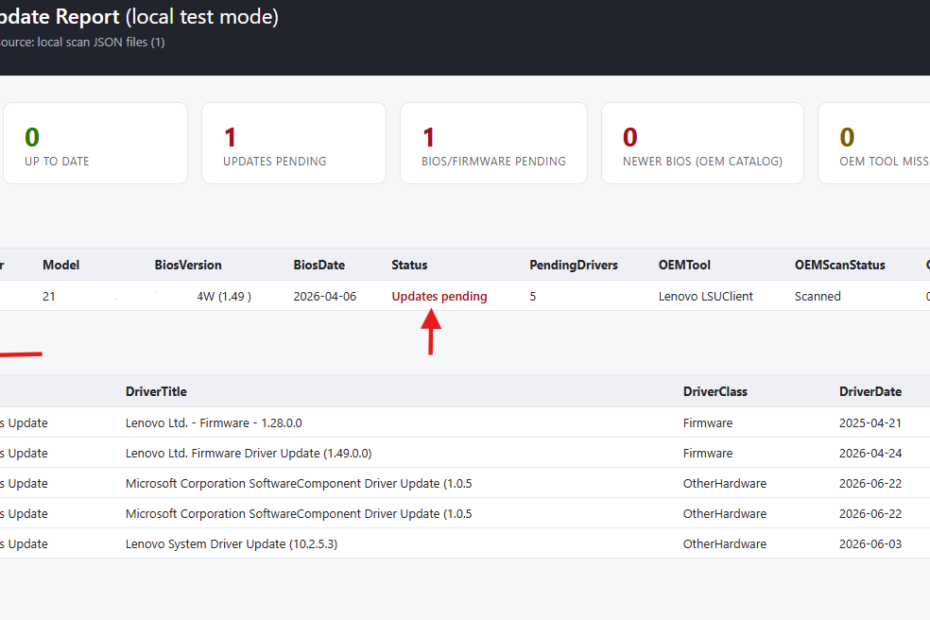Select the report title '(local test mode)'

point(202,17)
